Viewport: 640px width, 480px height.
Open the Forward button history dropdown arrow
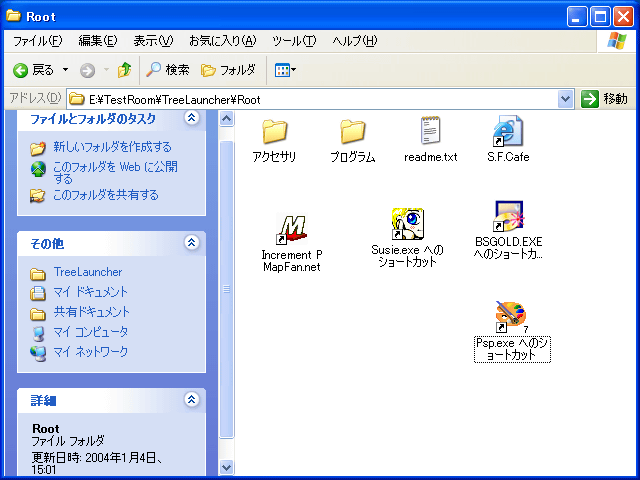tap(106, 70)
